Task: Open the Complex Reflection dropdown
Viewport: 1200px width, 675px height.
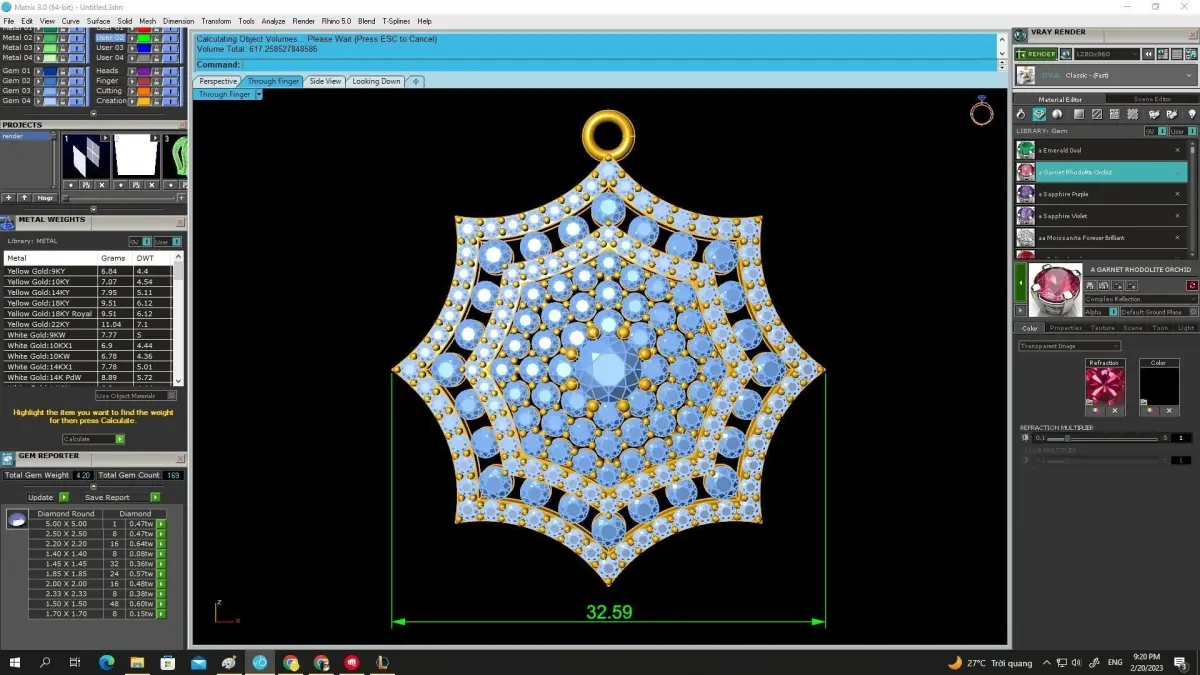Action: [1141, 299]
